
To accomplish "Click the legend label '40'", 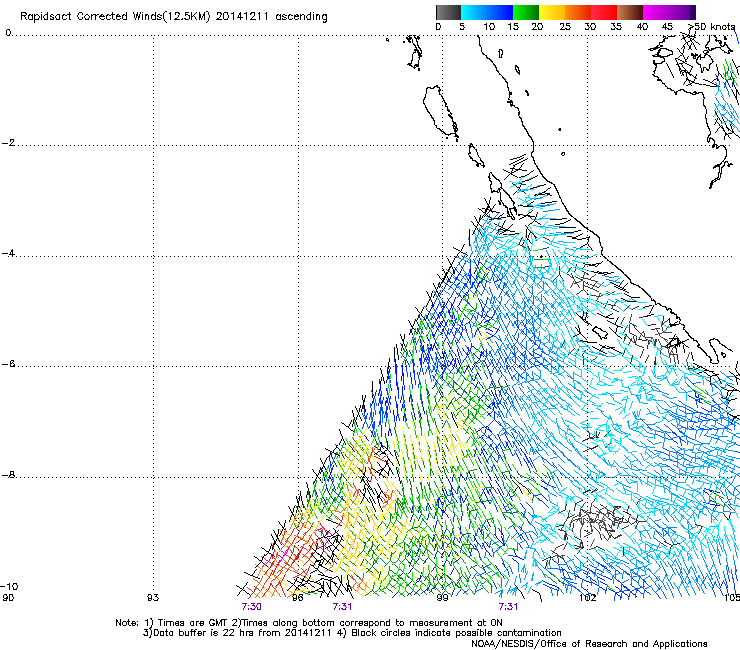I will pos(642,27).
